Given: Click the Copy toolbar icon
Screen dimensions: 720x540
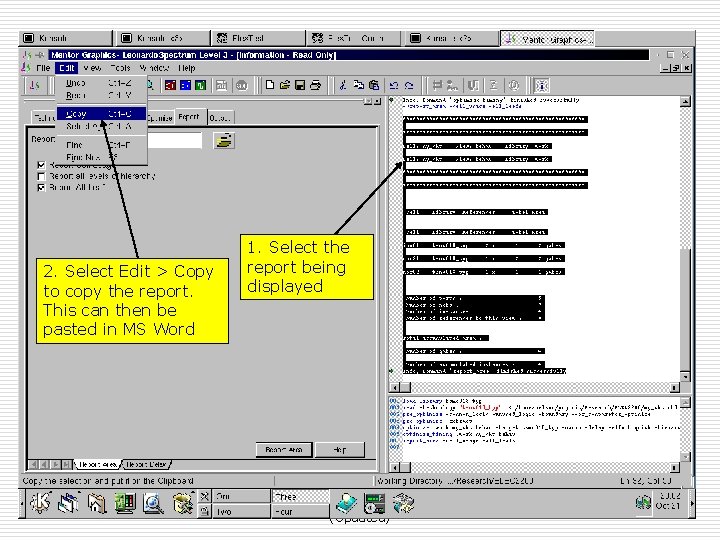Looking at the screenshot, I should (x=359, y=85).
